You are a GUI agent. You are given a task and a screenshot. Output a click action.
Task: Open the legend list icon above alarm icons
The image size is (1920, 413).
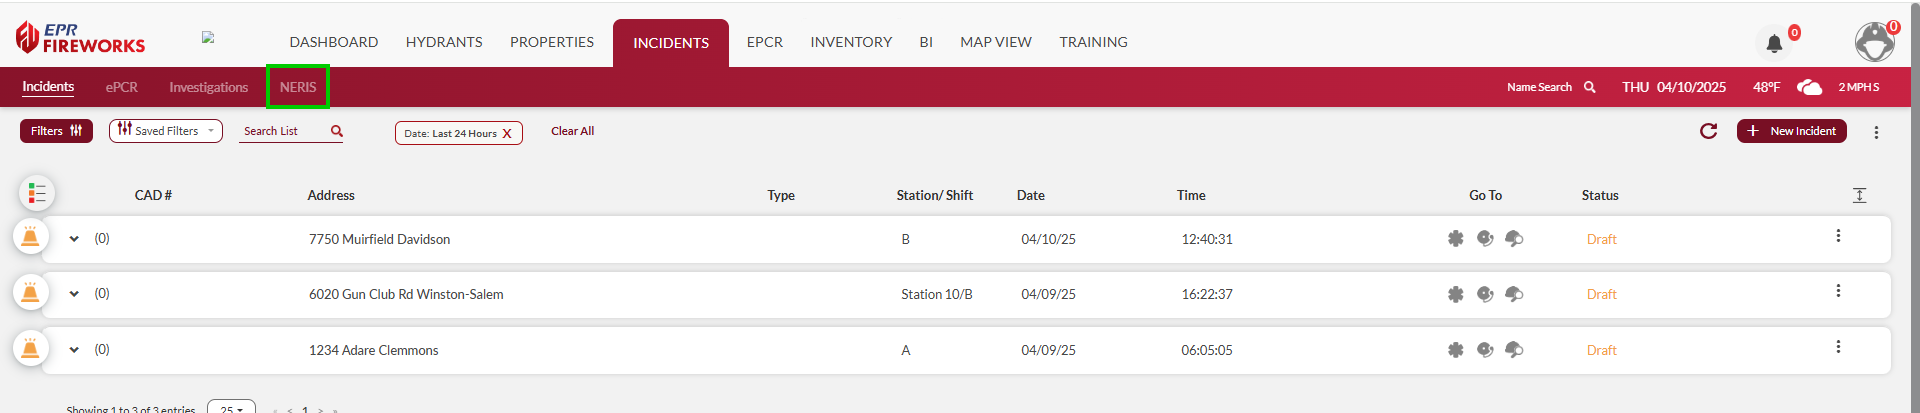[x=37, y=193]
